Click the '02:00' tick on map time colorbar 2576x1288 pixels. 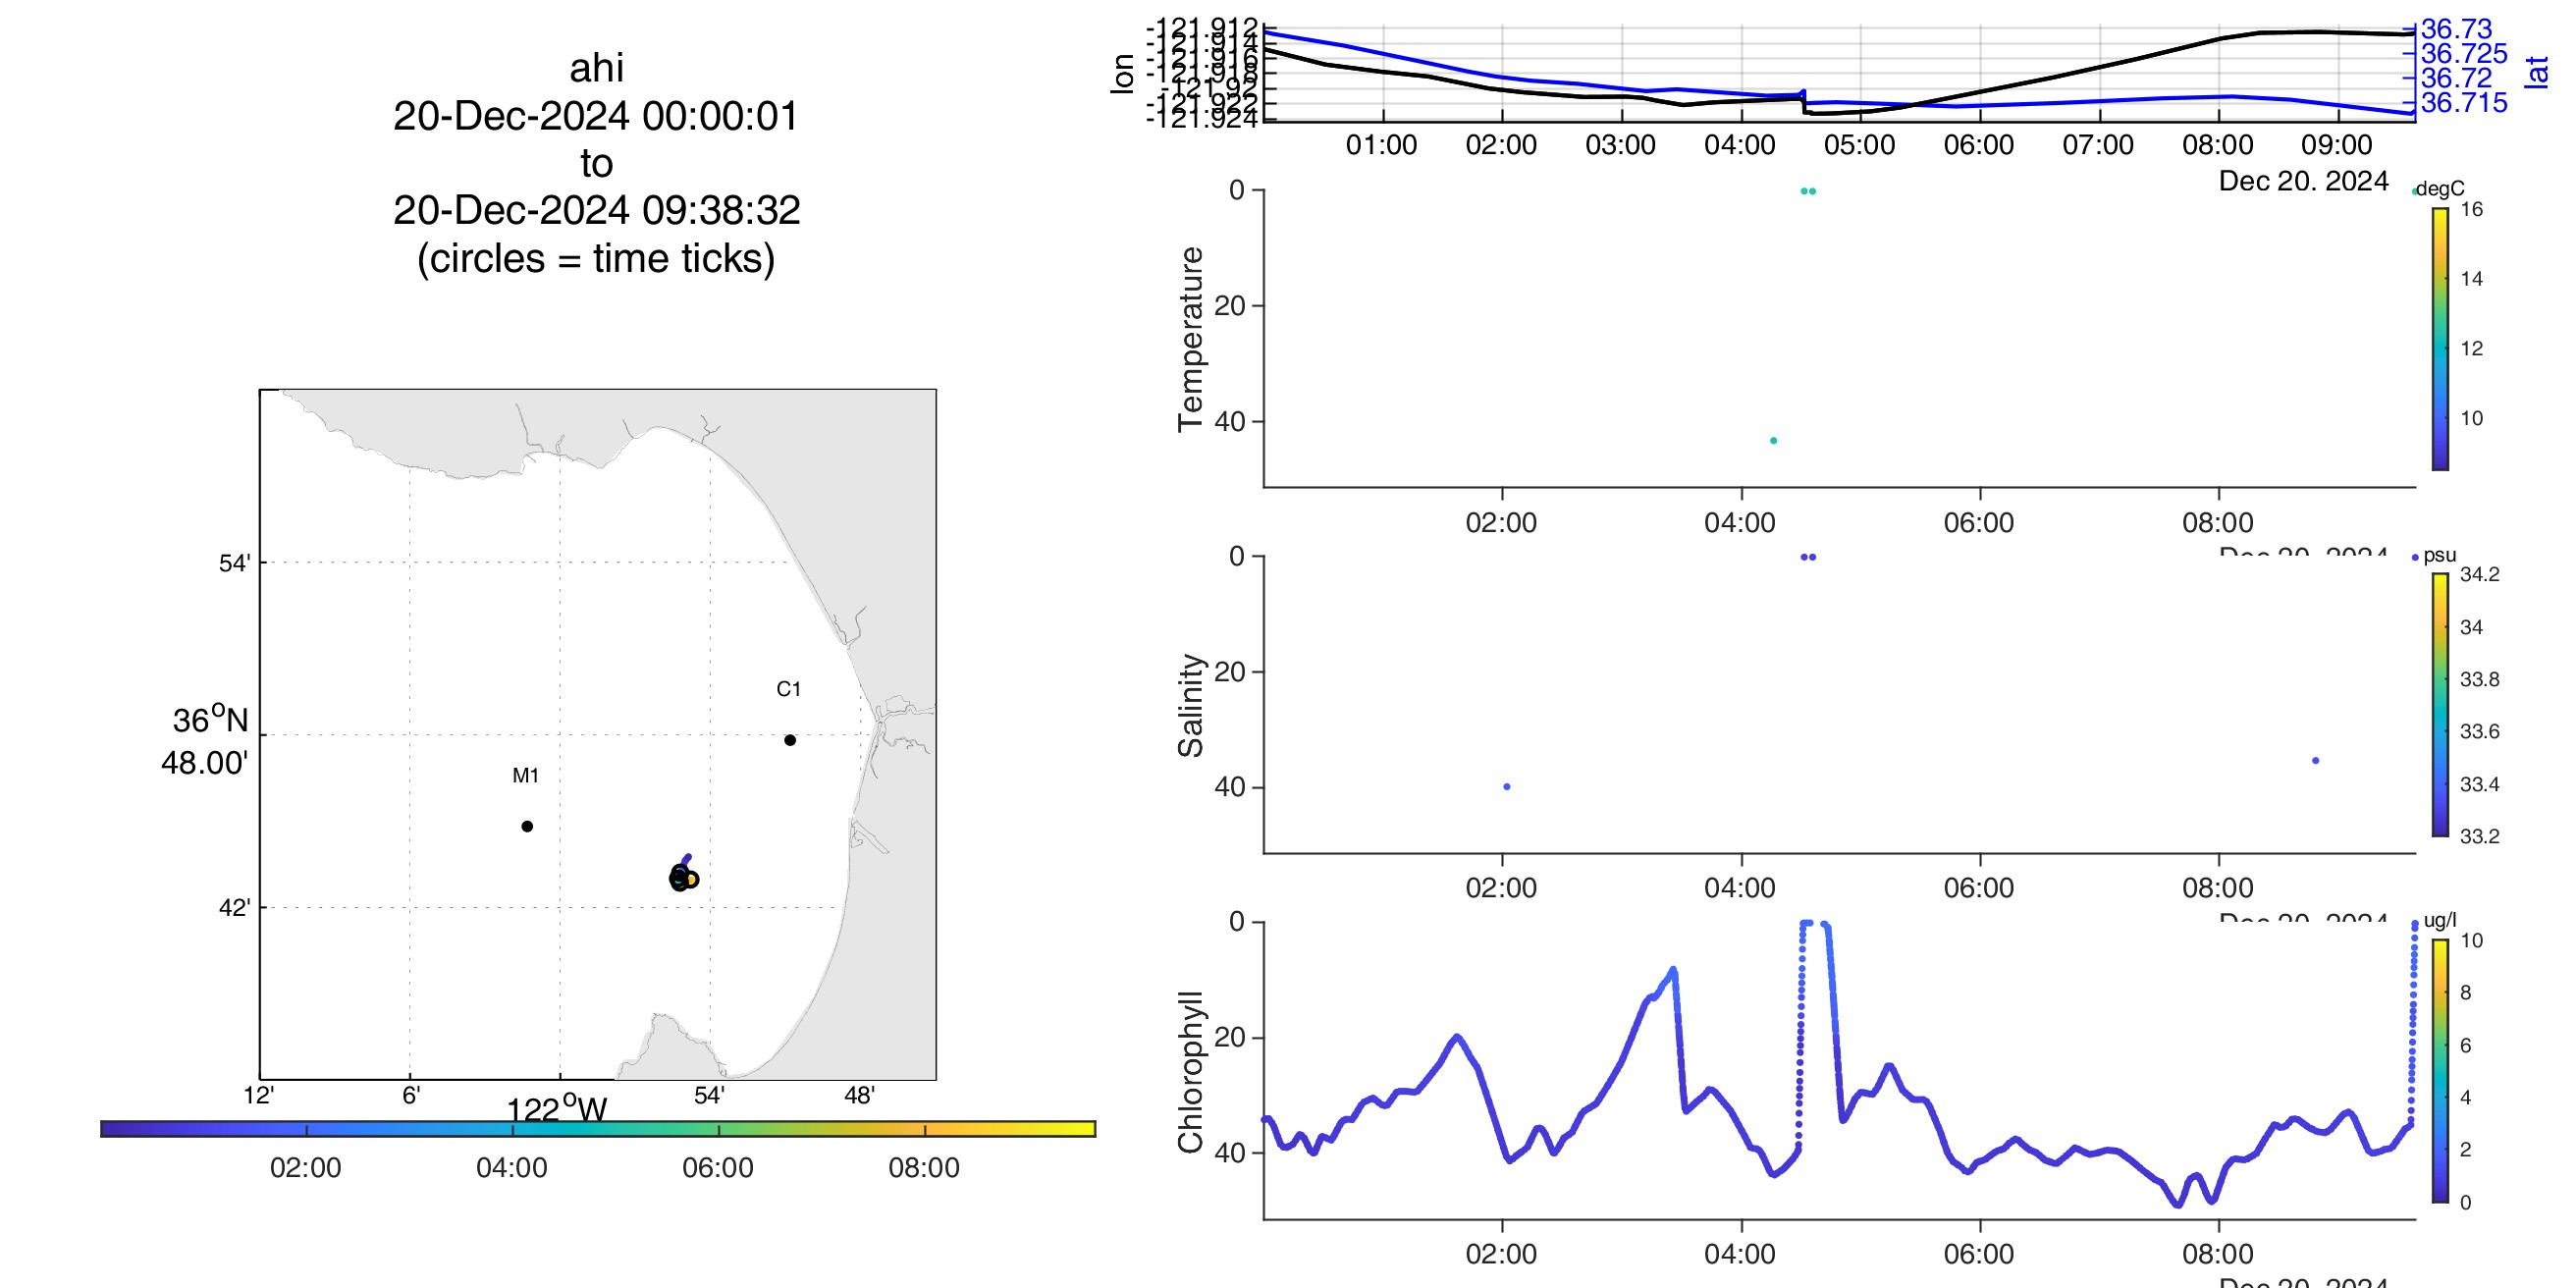306,1168
